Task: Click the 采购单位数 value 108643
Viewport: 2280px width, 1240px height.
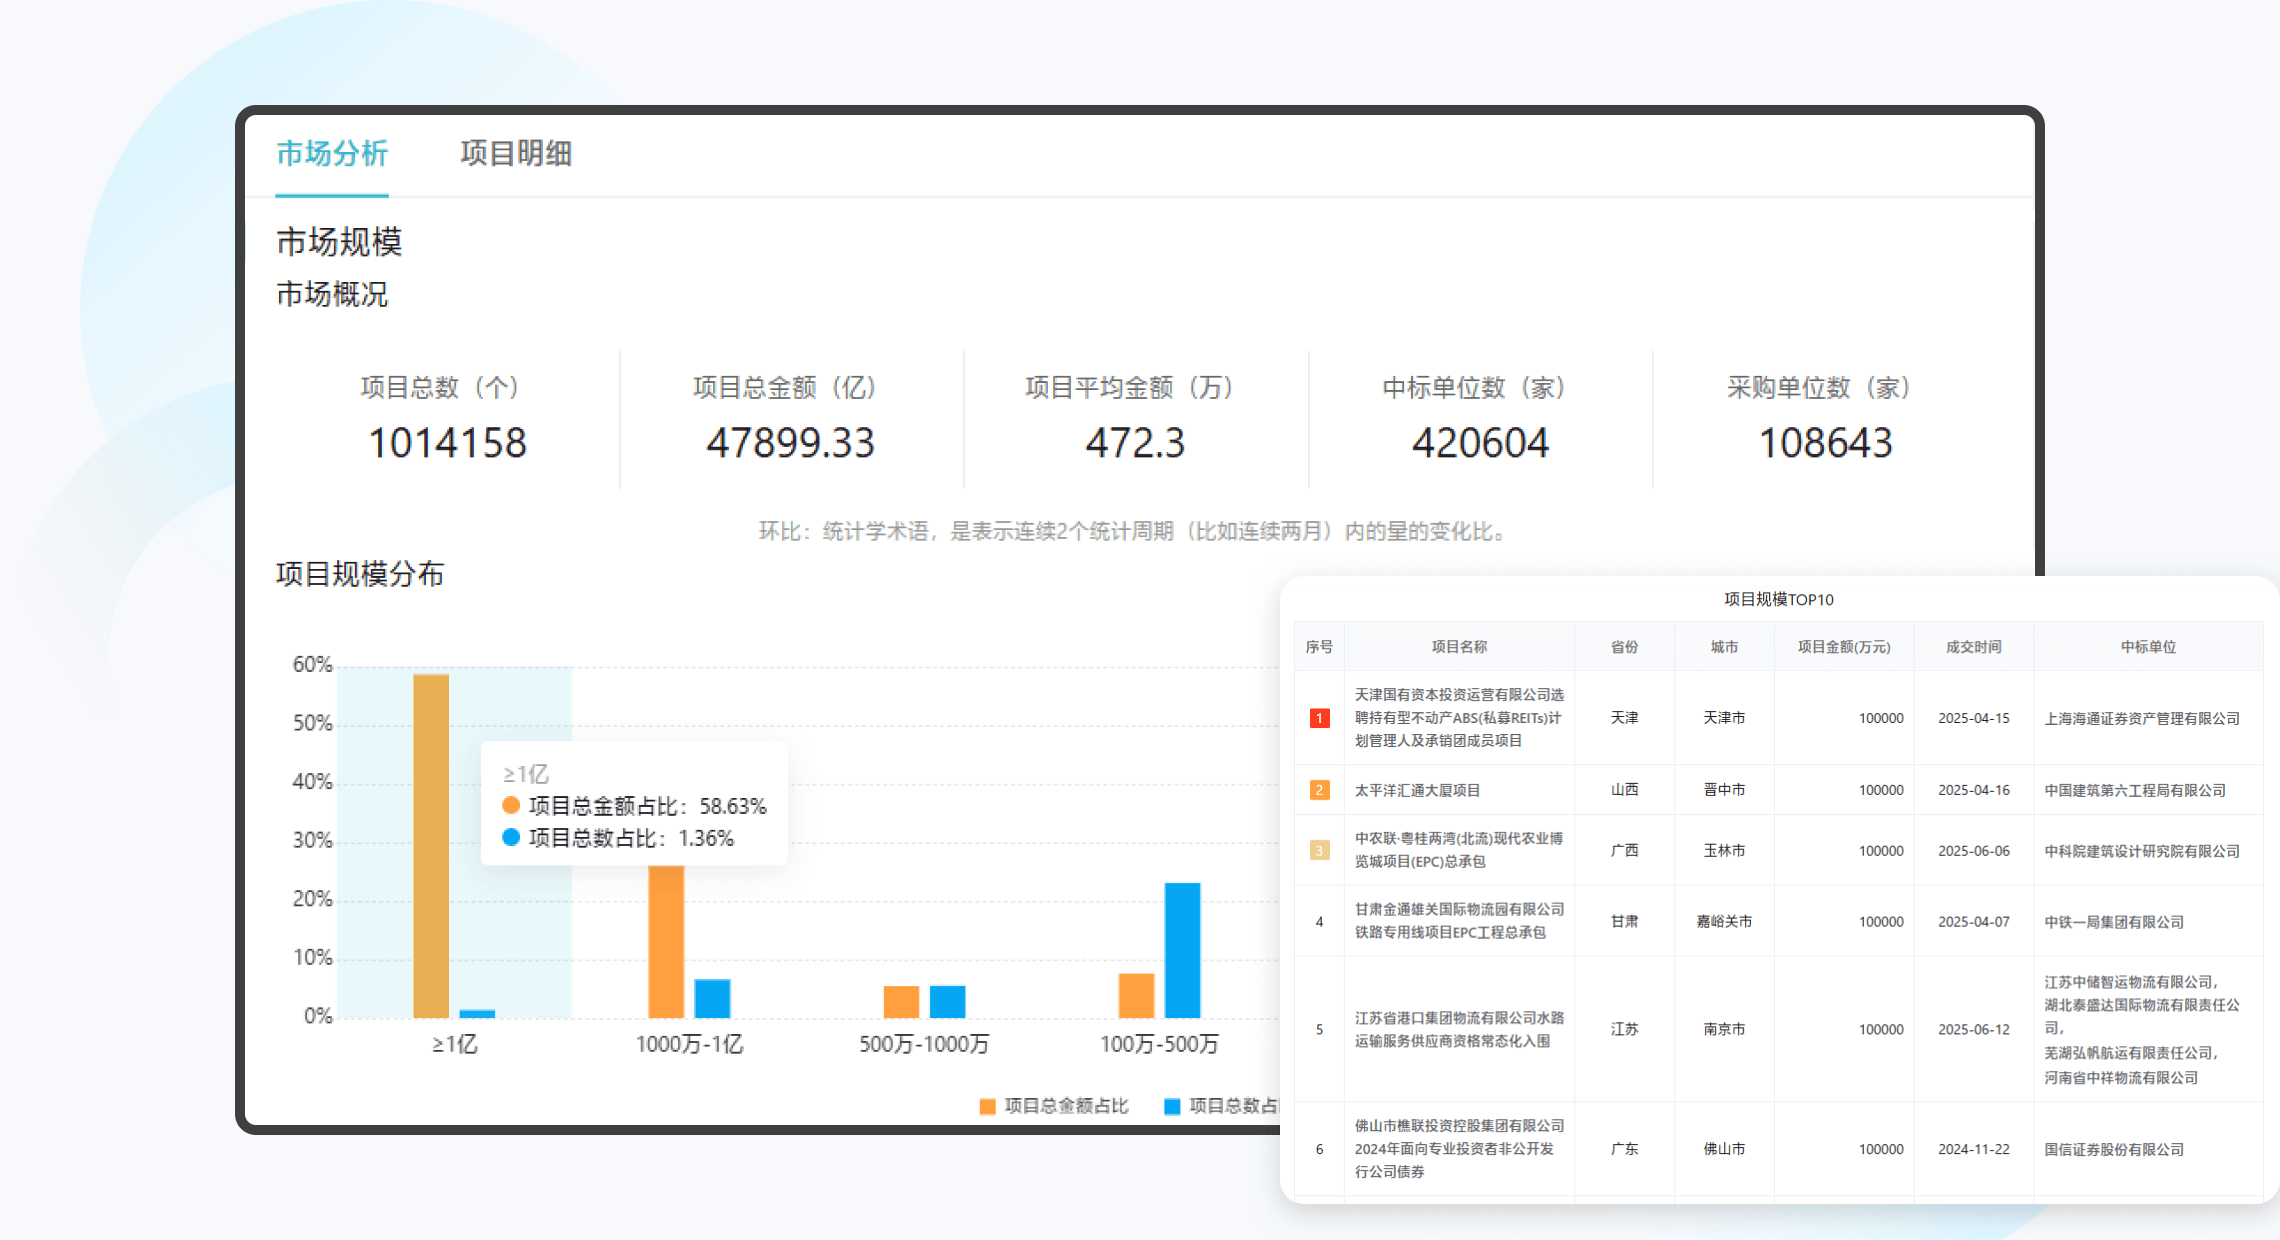Action: (x=1825, y=443)
